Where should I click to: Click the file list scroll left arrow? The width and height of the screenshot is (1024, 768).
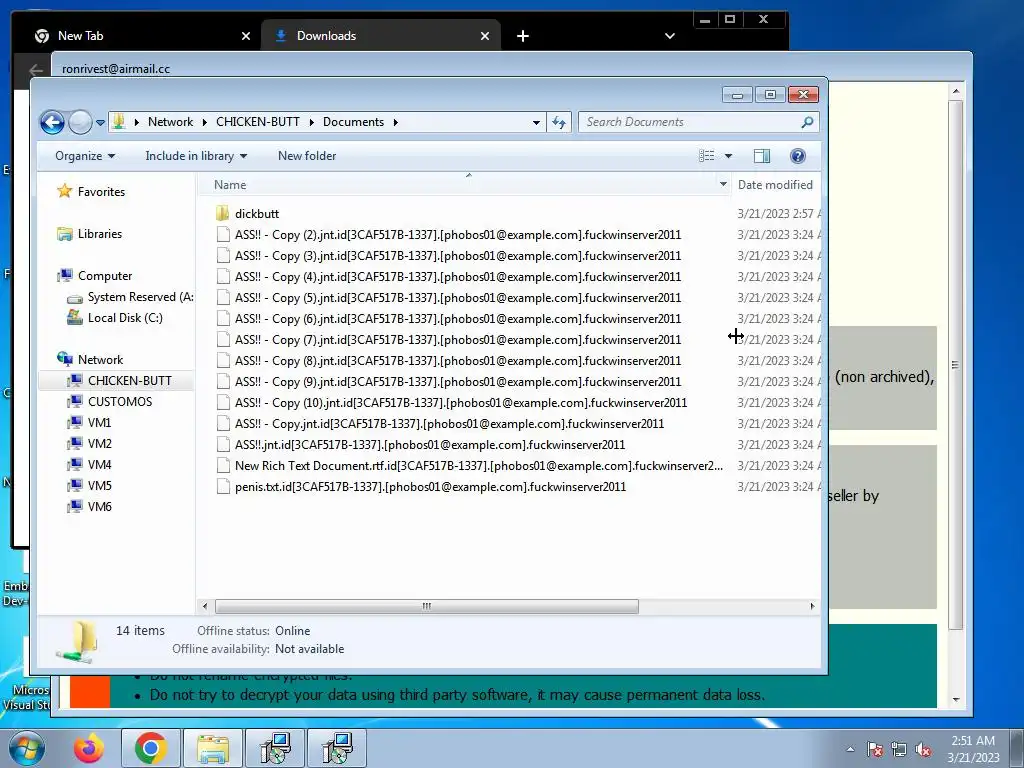tap(204, 607)
